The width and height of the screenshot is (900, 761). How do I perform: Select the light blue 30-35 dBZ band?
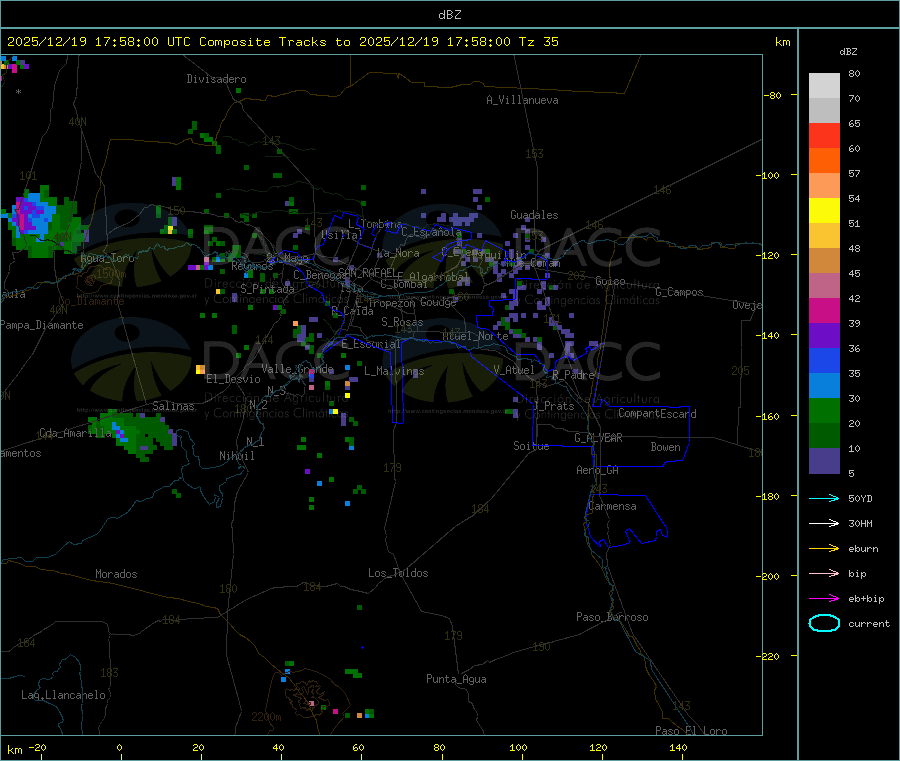824,386
